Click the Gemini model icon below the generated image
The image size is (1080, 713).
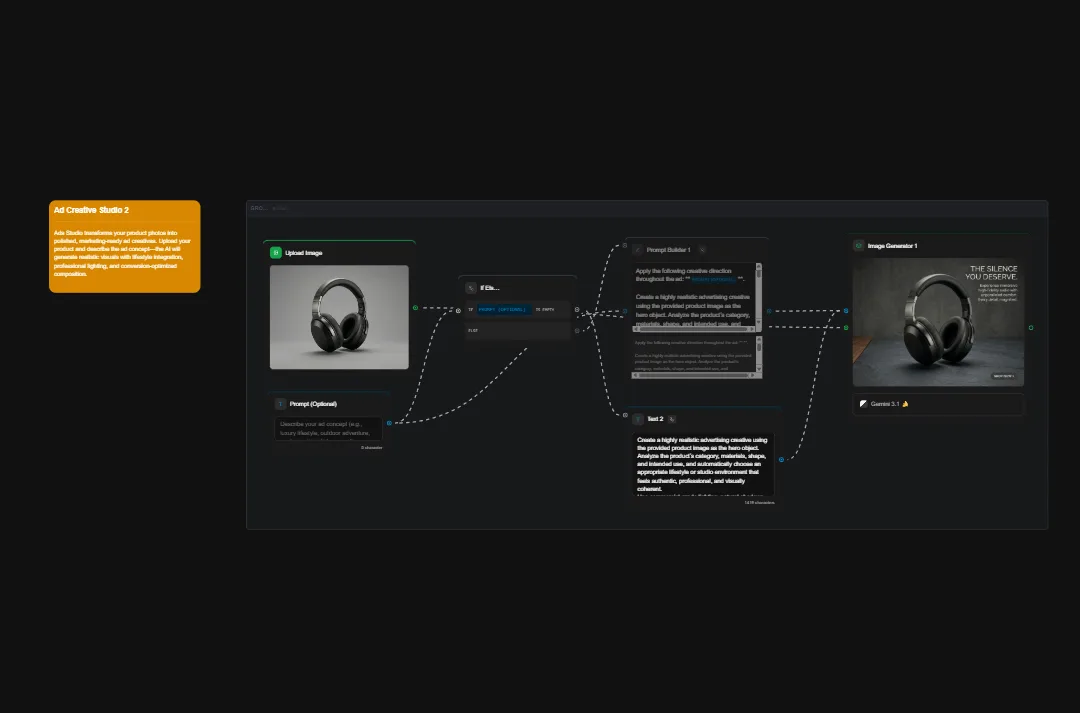point(863,404)
